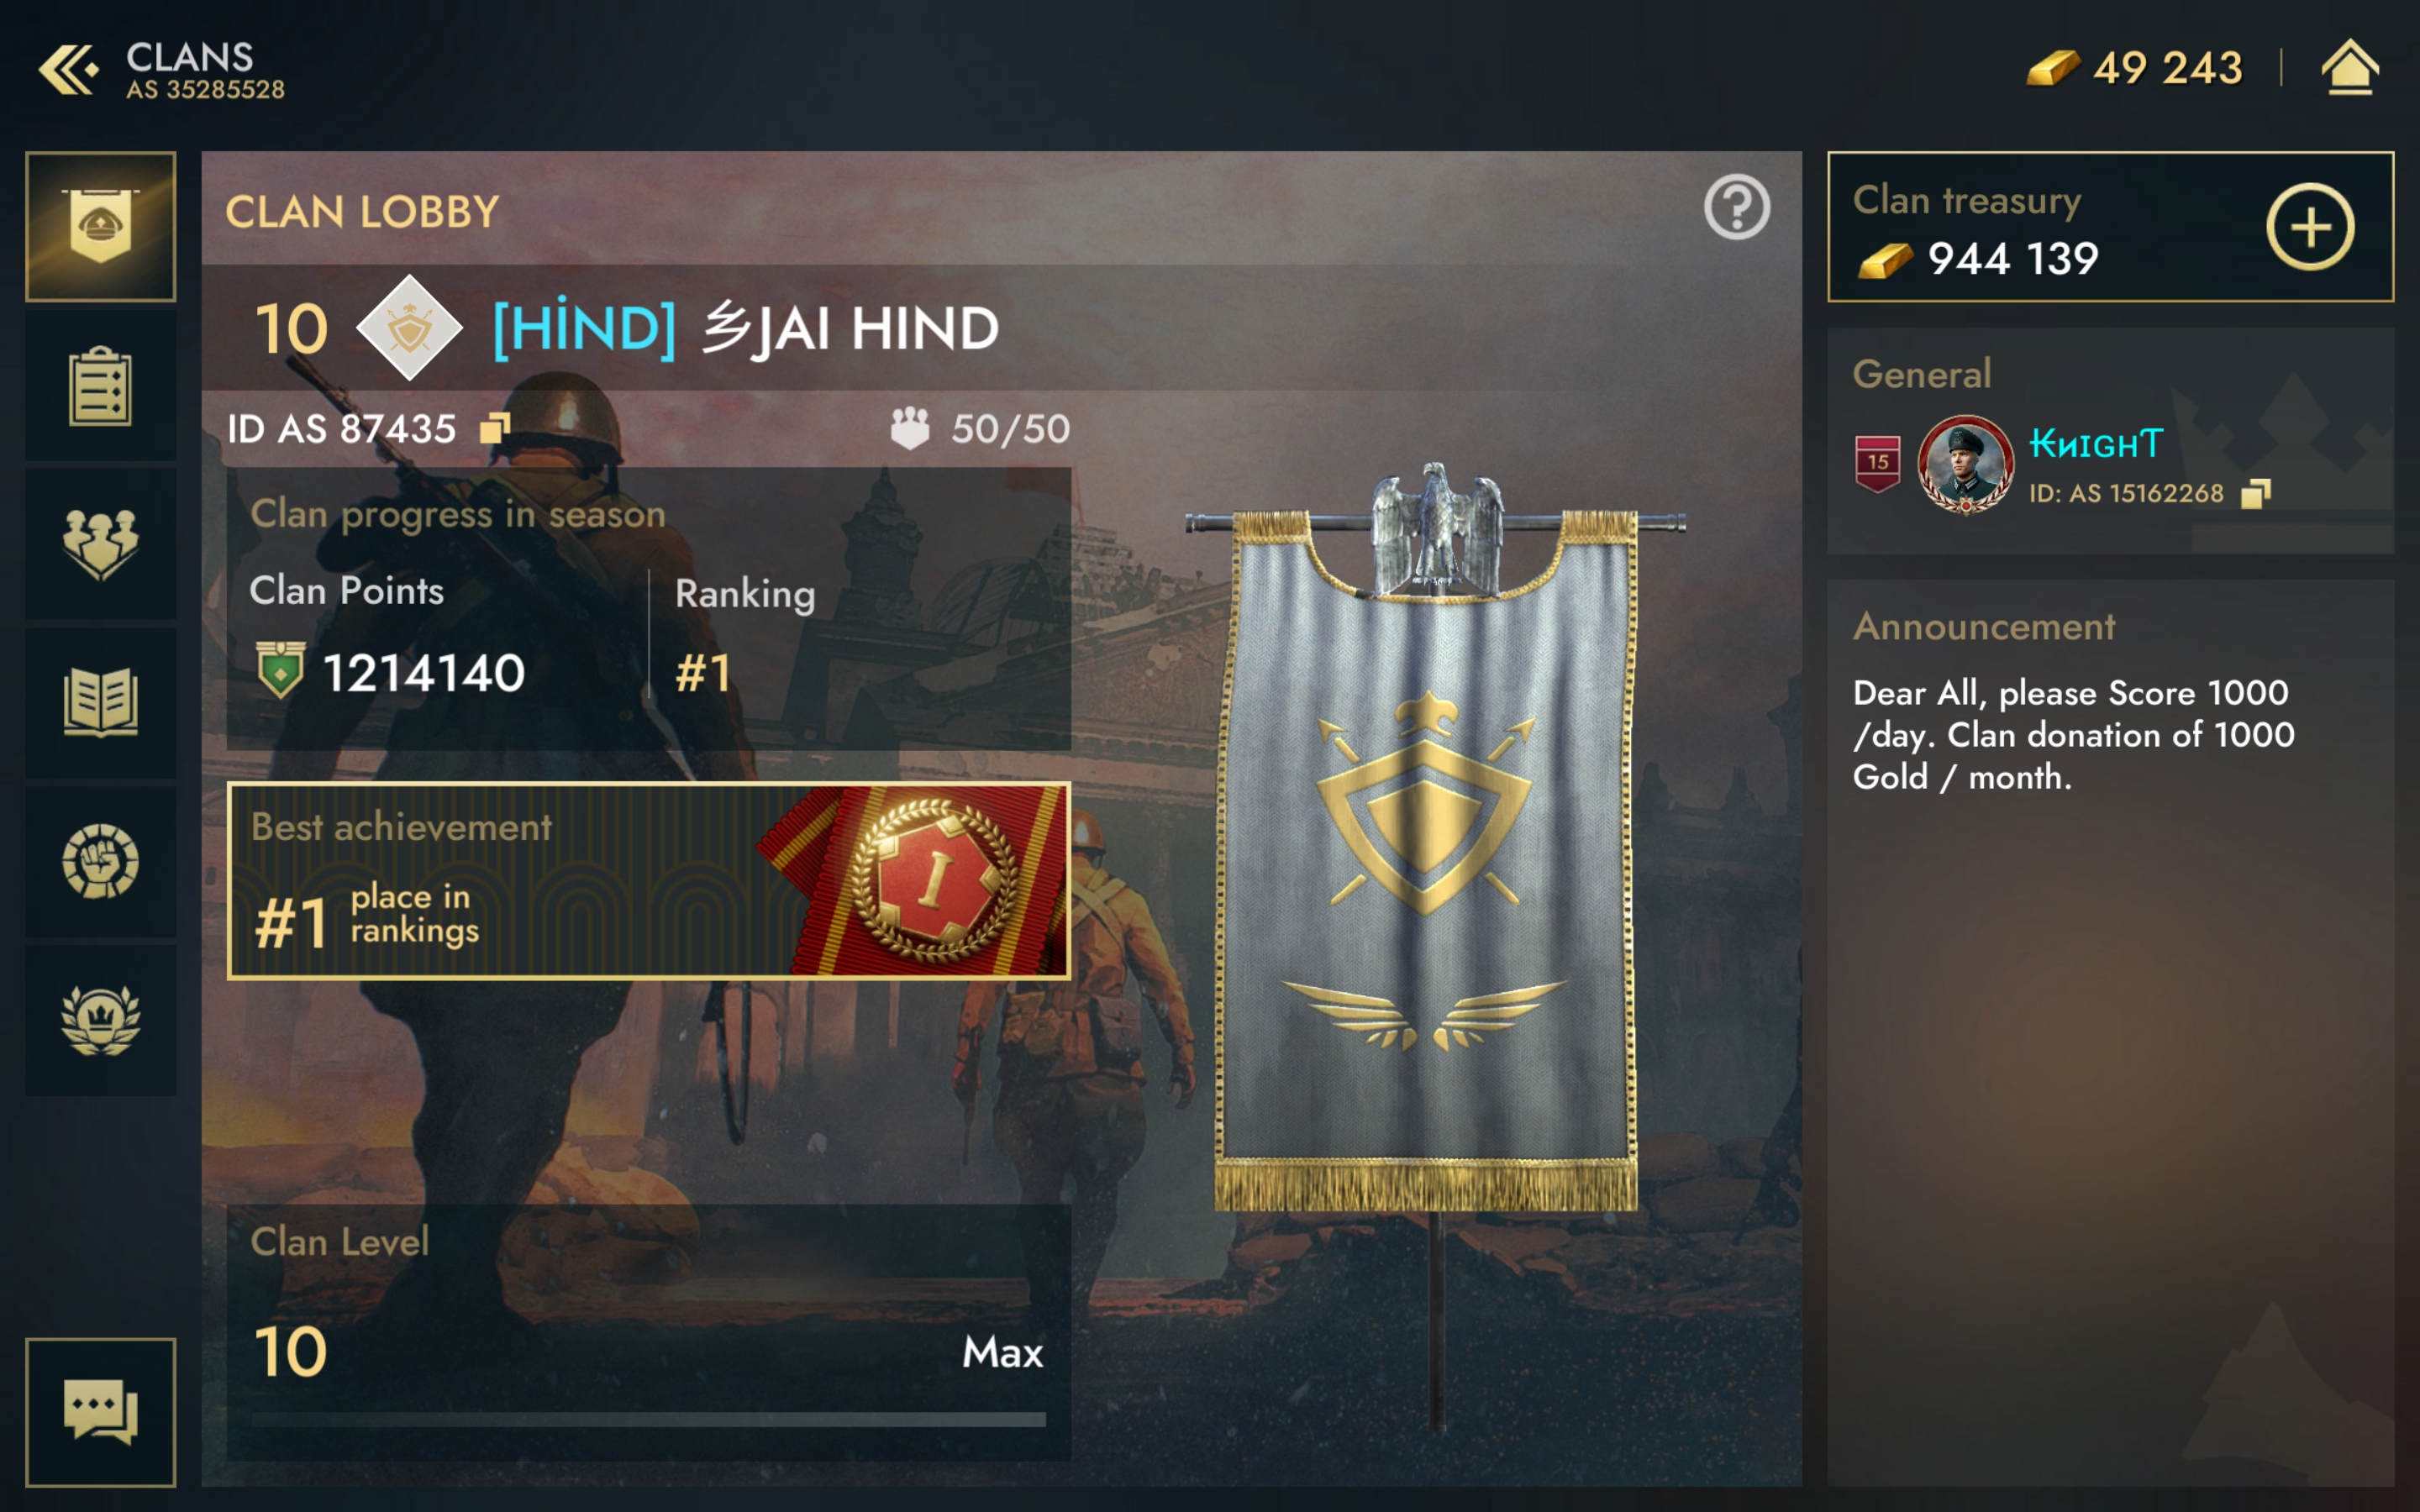
Task: Add gold to the clan treasury
Action: point(2310,227)
